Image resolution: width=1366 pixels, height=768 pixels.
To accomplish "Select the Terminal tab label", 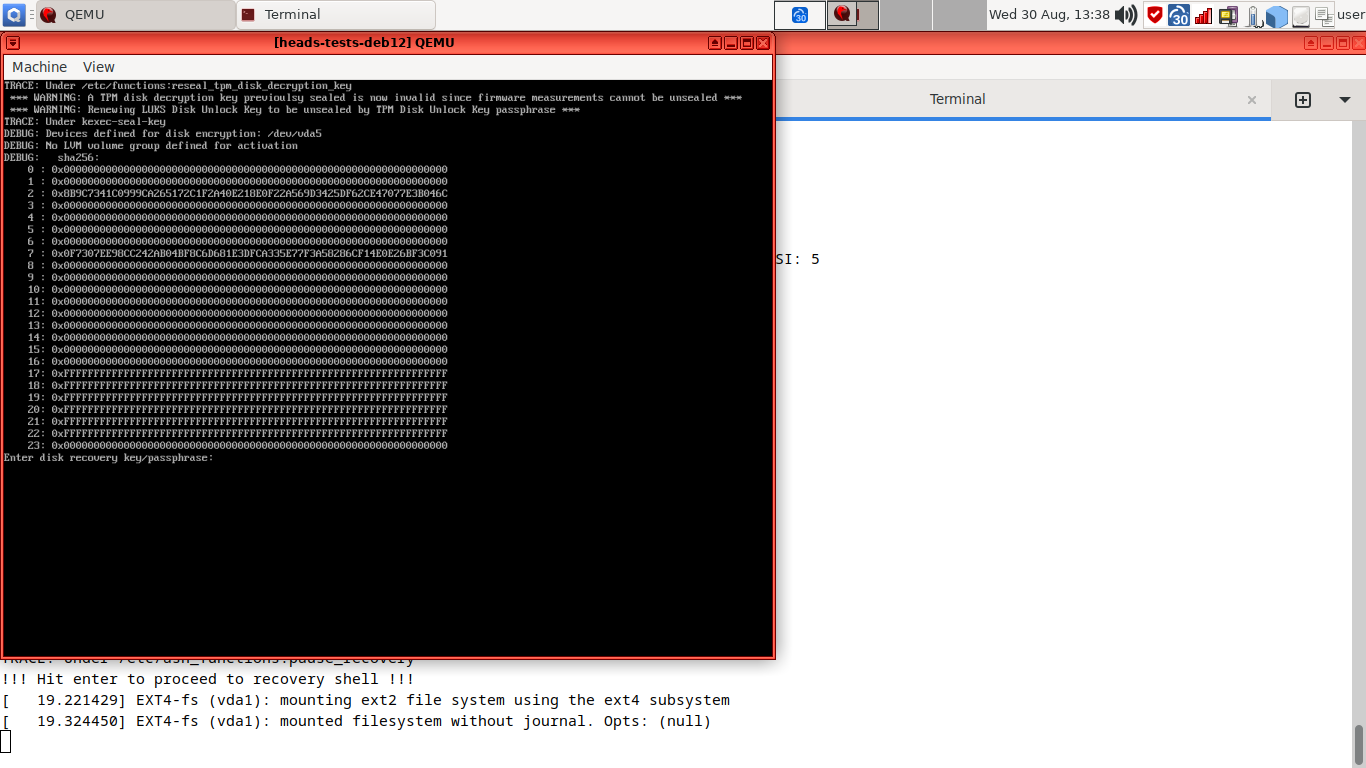I will [x=957, y=99].
